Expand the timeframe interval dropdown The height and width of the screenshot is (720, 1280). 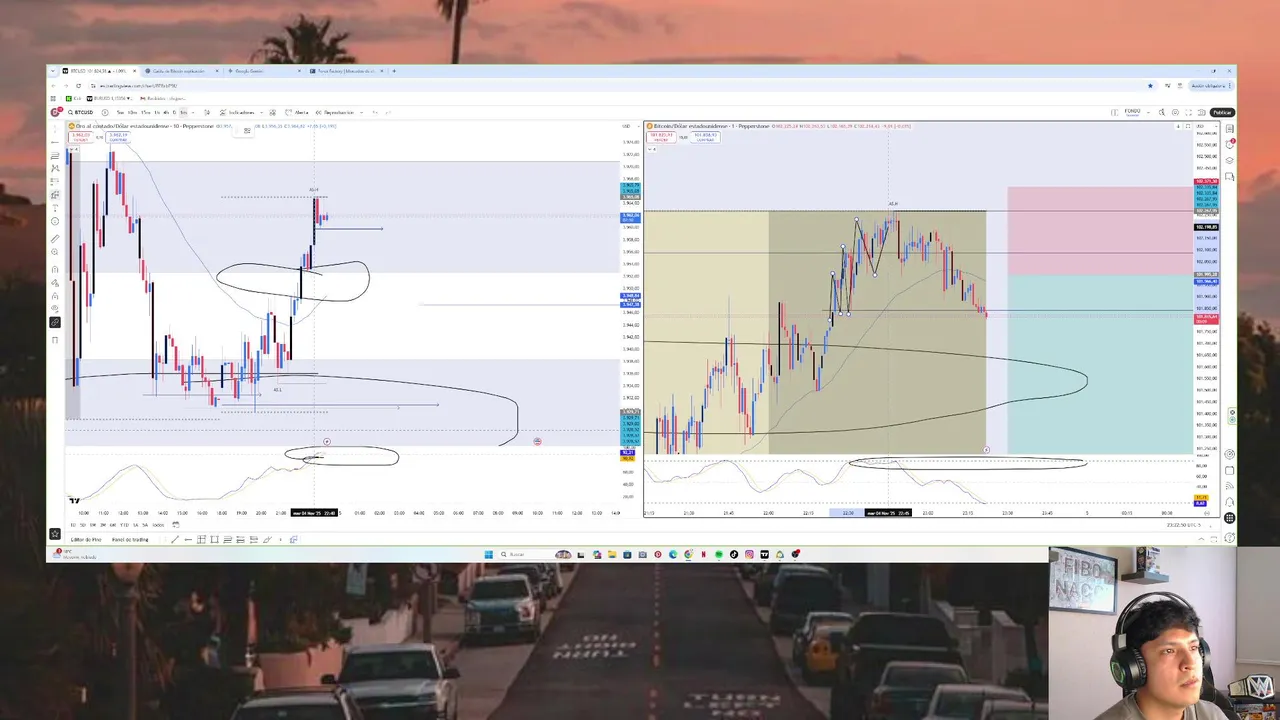click(193, 112)
